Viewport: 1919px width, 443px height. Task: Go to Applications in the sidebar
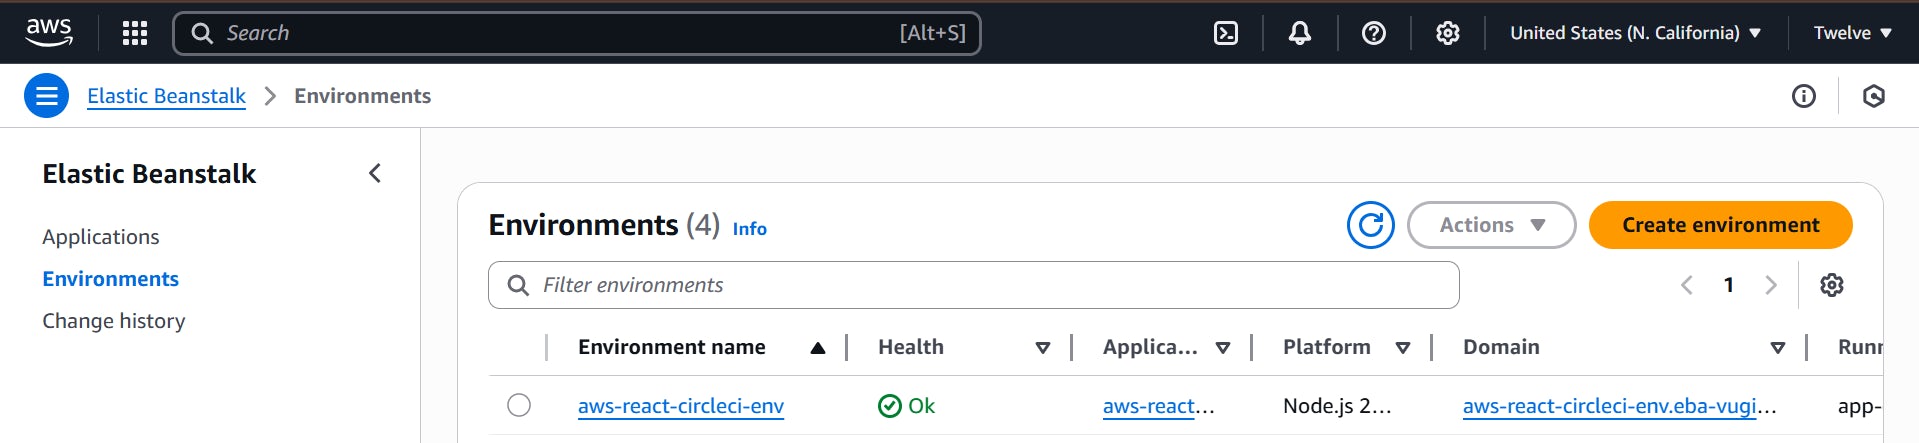101,237
